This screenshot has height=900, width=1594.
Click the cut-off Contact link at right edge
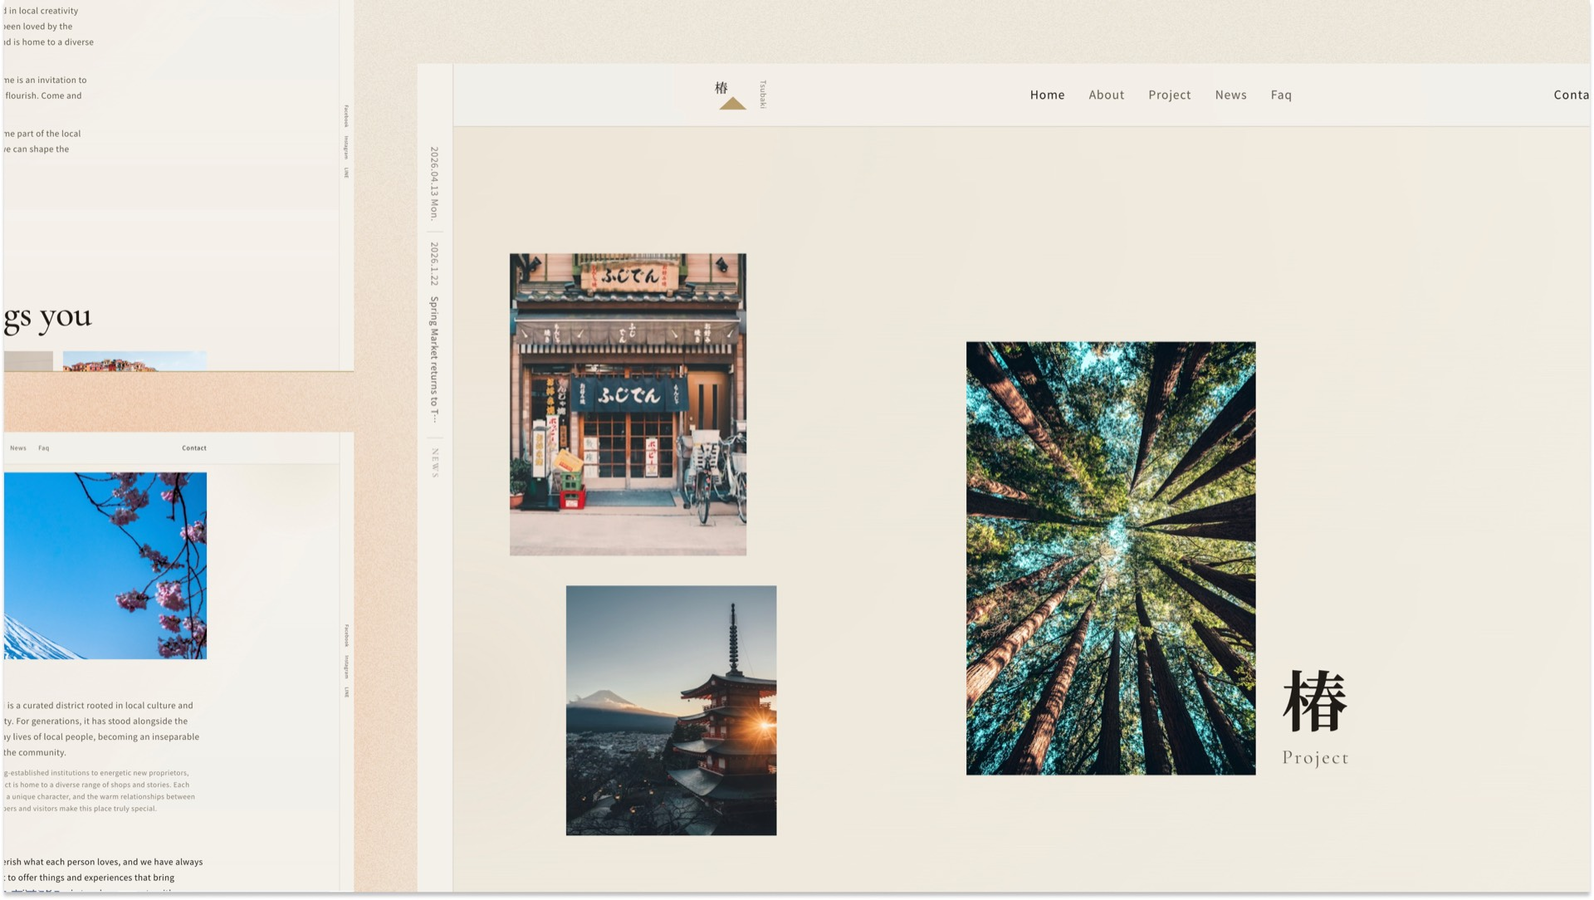tap(1571, 95)
